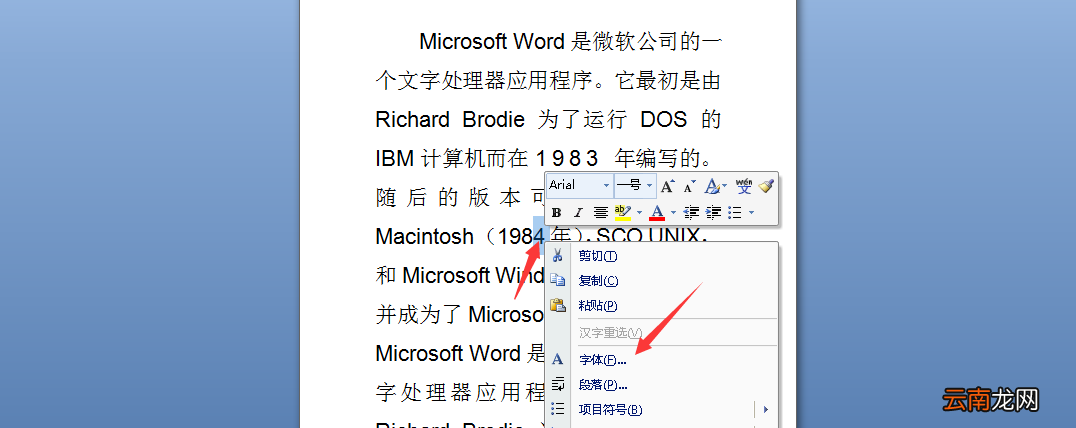Apply quick styles with the A paintbrush icon
Image resolution: width=1076 pixels, height=428 pixels.
[712, 185]
